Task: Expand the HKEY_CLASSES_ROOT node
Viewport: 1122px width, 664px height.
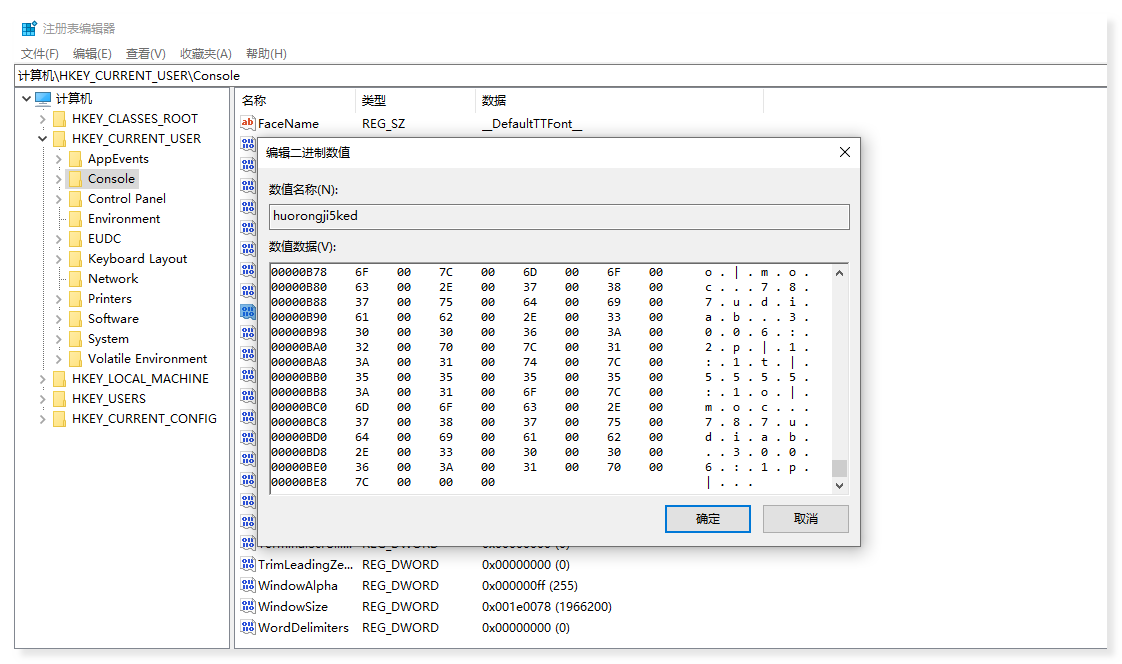Action: (43, 119)
